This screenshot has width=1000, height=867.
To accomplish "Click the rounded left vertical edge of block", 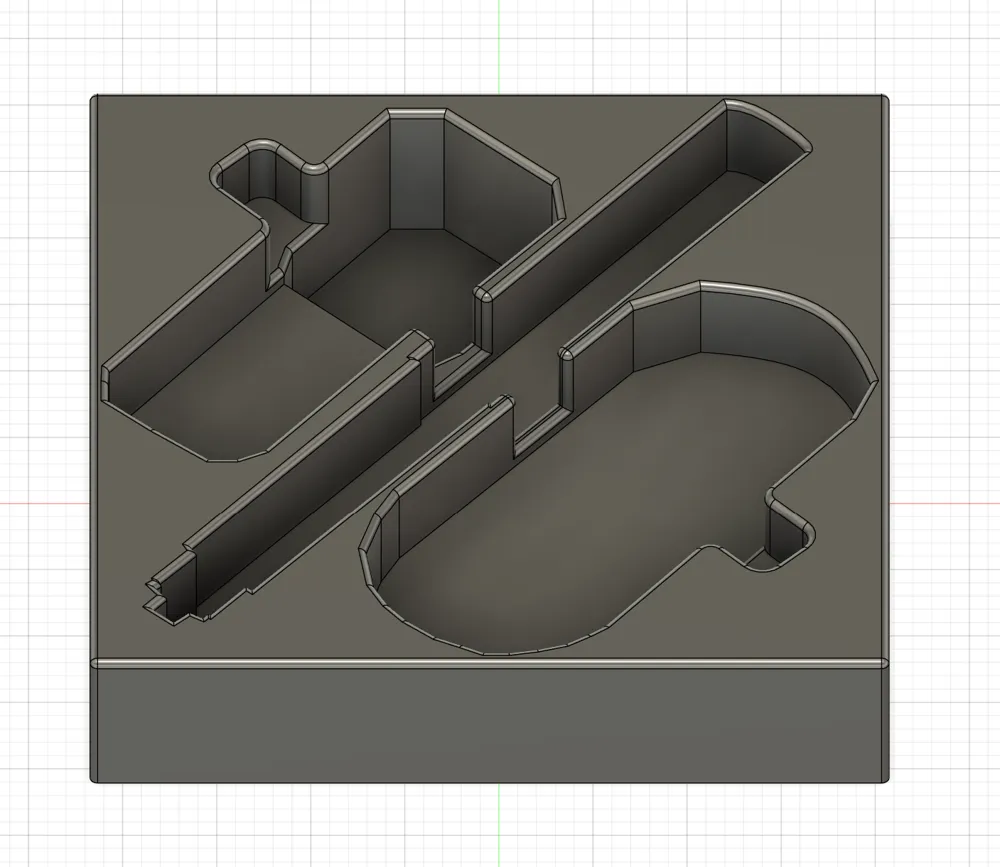I will [x=93, y=400].
